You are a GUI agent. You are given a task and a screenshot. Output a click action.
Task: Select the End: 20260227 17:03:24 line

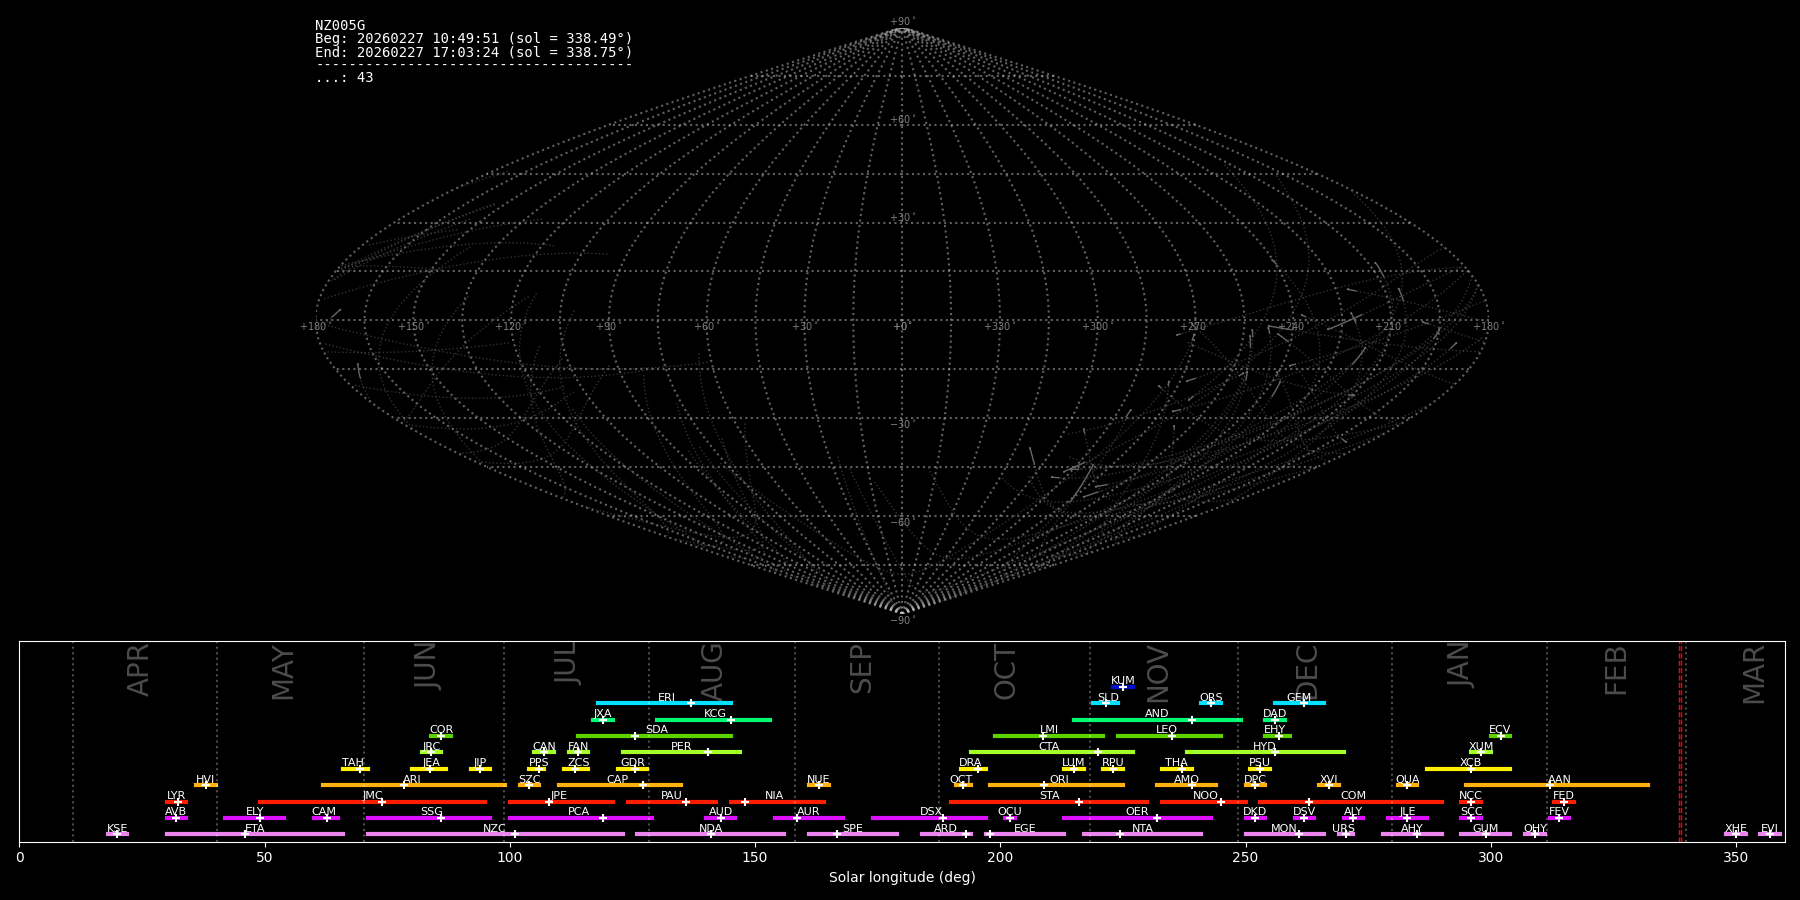pos(474,52)
